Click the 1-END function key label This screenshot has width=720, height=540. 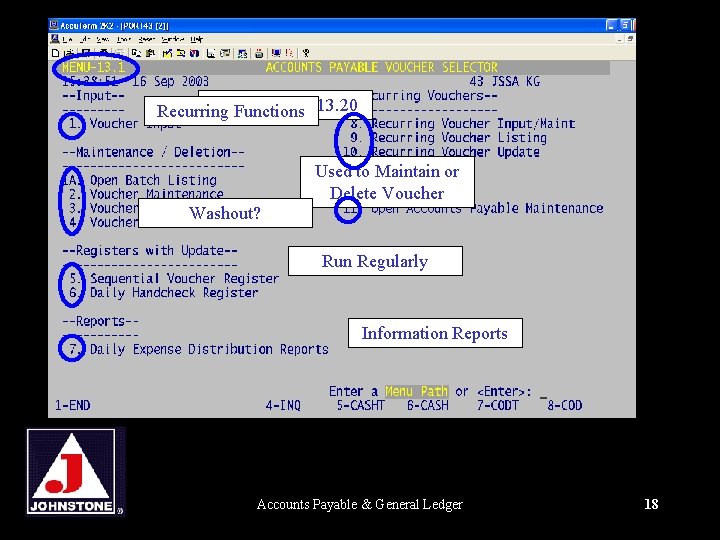point(73,405)
